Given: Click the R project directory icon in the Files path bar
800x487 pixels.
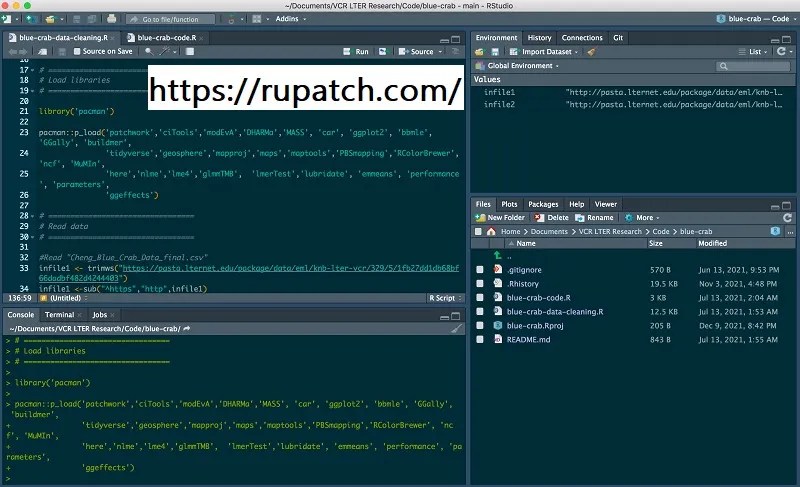Looking at the screenshot, I should 776,232.
